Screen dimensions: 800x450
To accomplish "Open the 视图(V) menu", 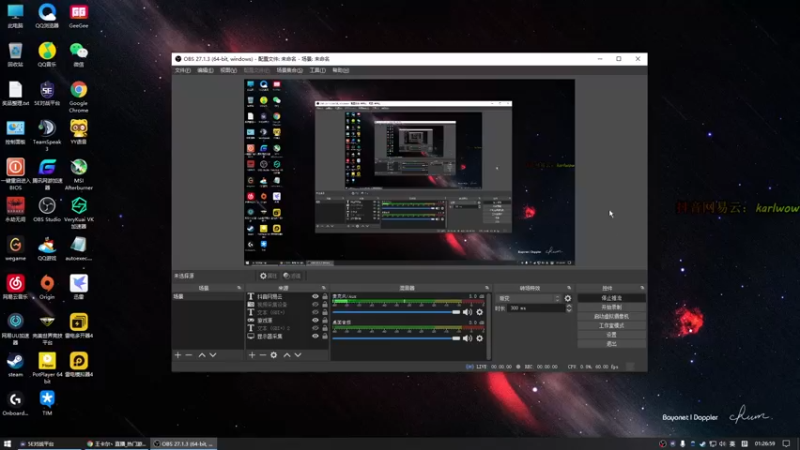I will coord(228,70).
